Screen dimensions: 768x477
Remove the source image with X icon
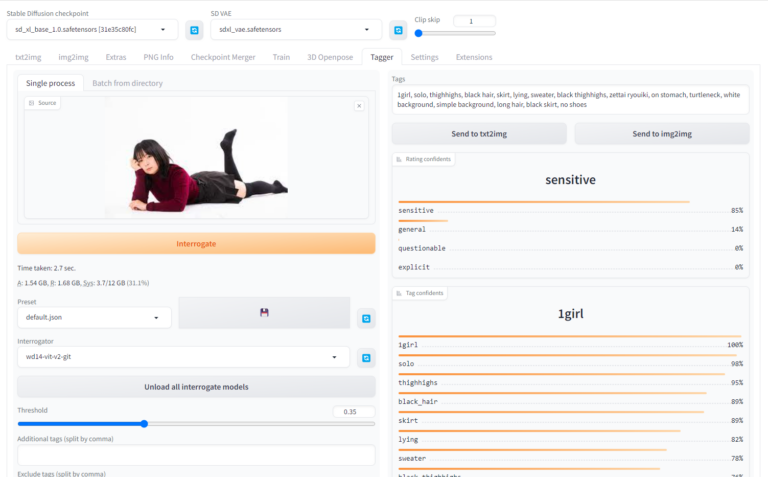click(x=359, y=106)
